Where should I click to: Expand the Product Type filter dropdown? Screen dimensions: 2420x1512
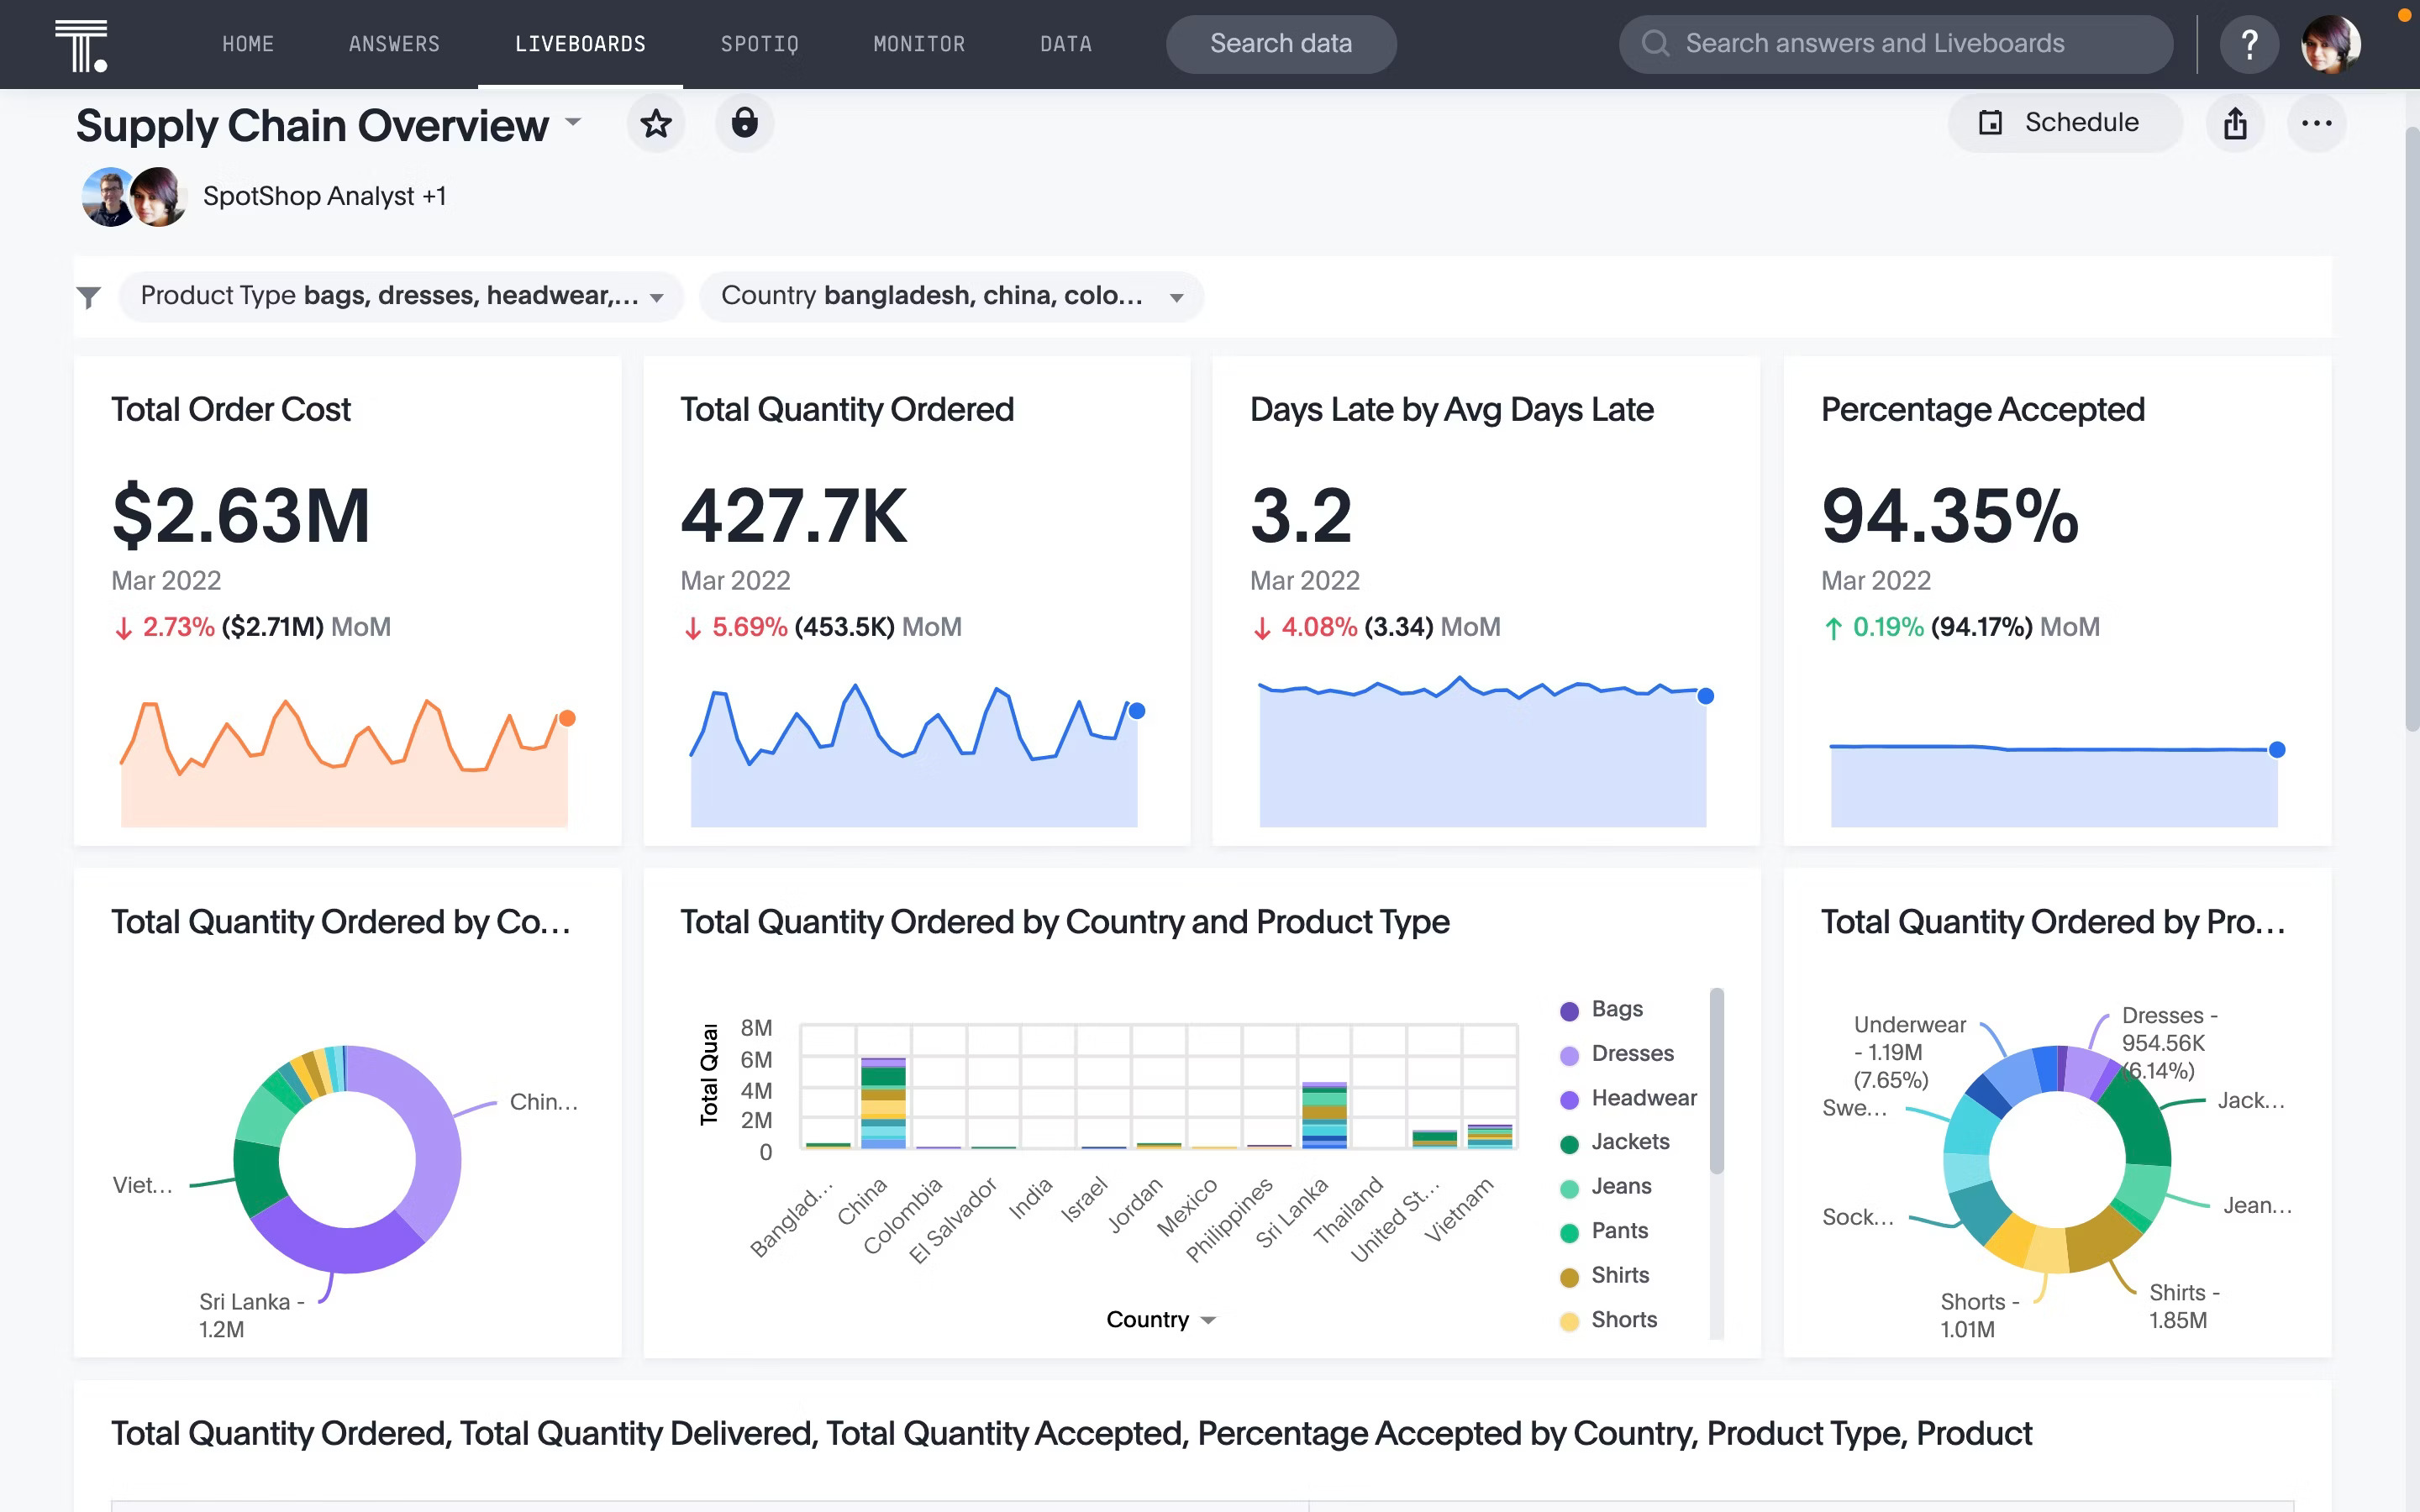coord(657,294)
